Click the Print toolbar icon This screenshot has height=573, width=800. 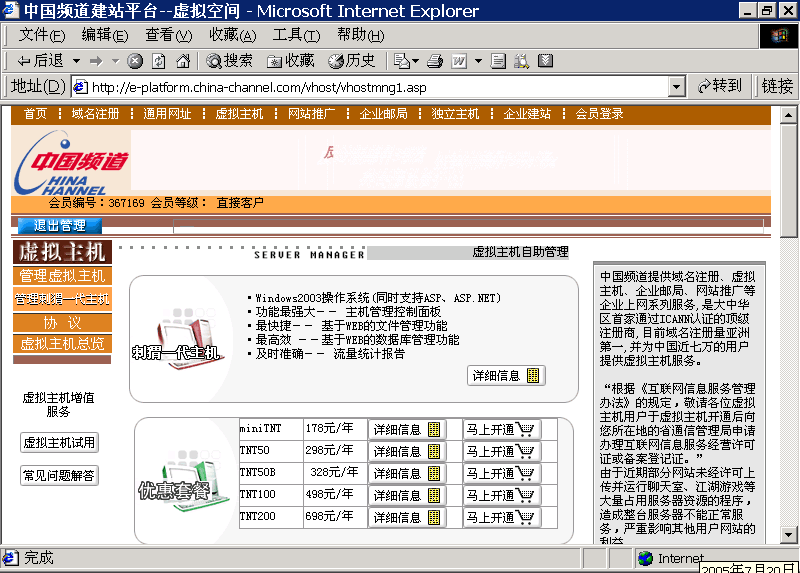[x=435, y=61]
